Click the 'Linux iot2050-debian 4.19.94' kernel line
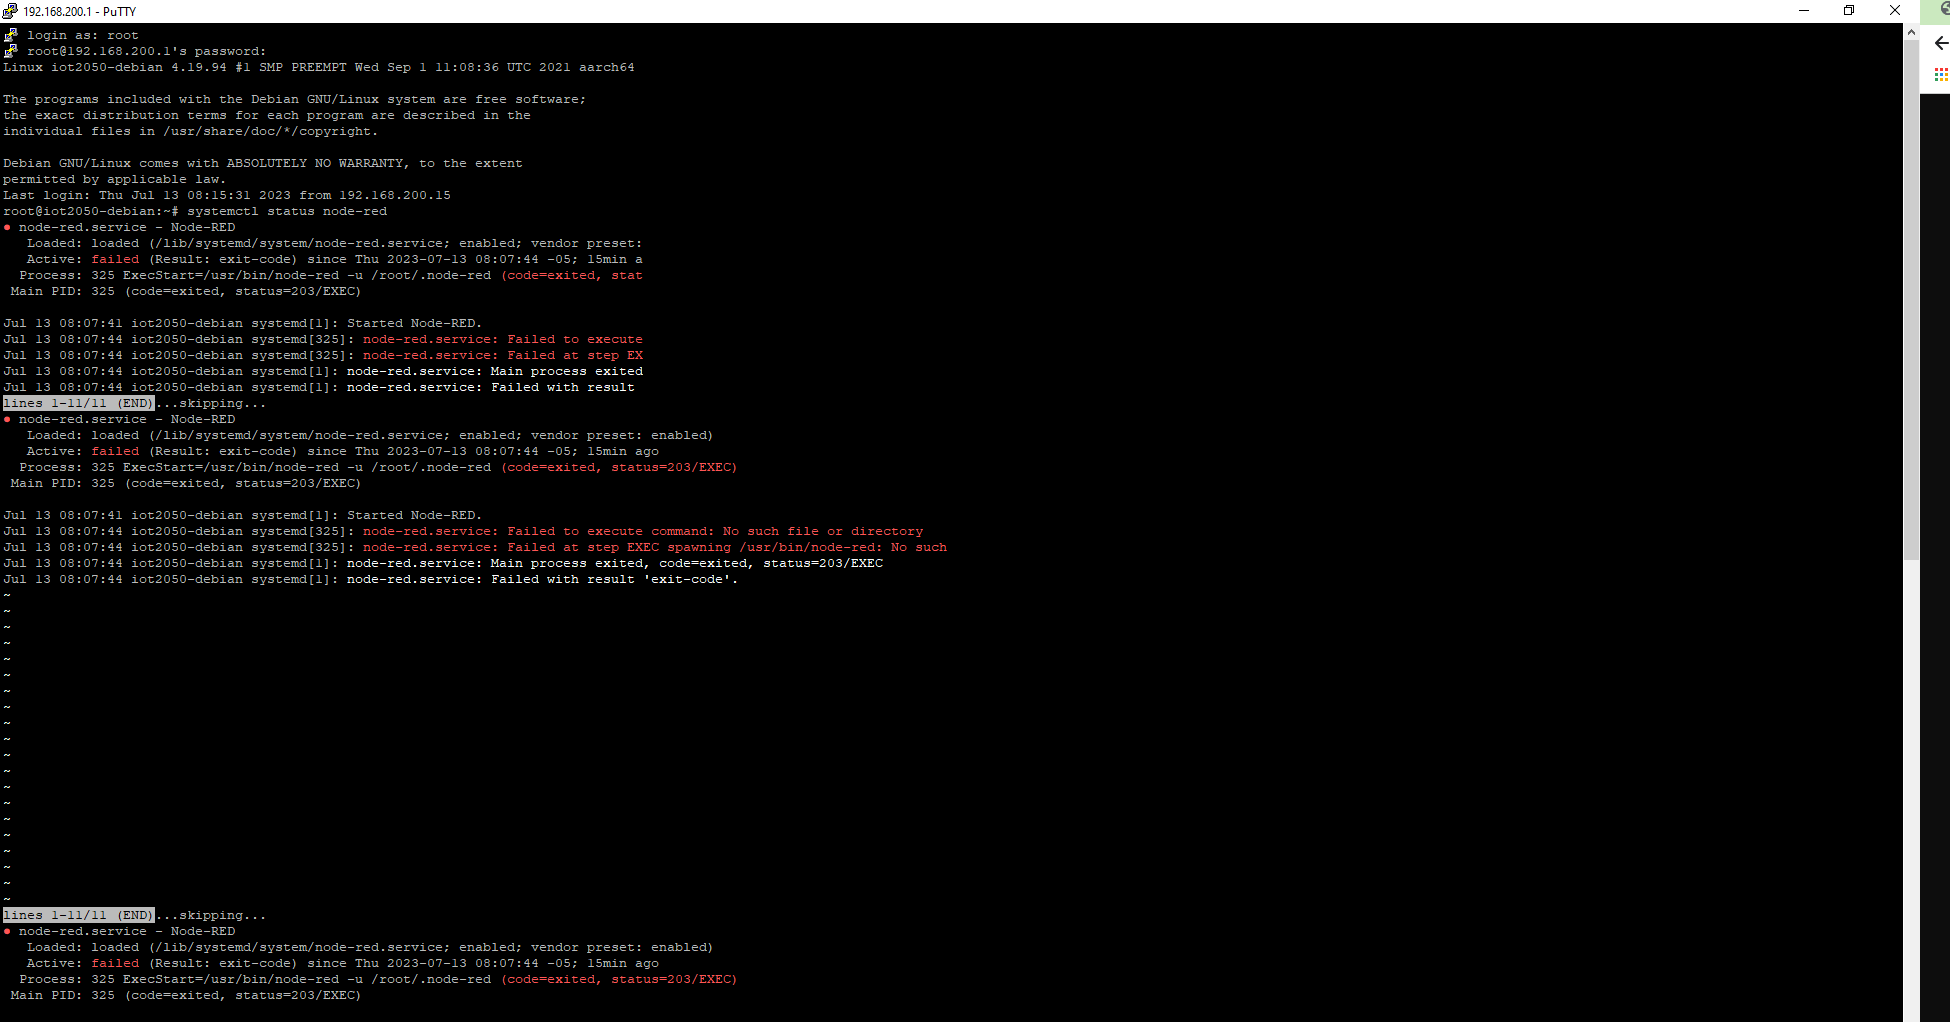This screenshot has width=1950, height=1022. pyautogui.click(x=319, y=67)
